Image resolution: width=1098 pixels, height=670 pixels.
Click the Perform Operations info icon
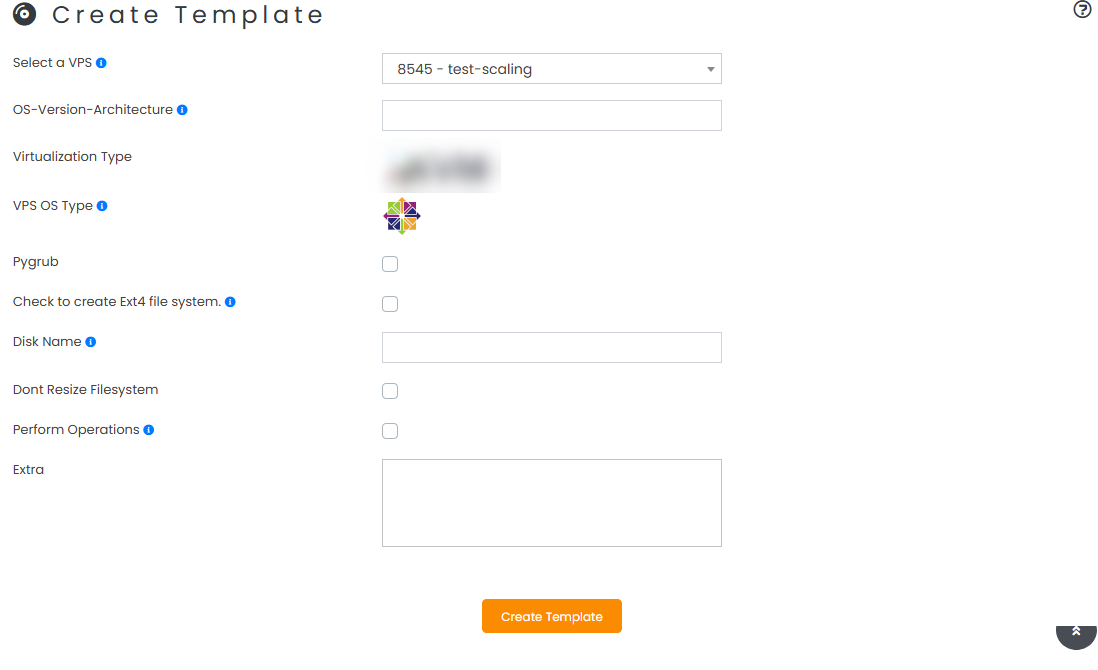click(149, 429)
